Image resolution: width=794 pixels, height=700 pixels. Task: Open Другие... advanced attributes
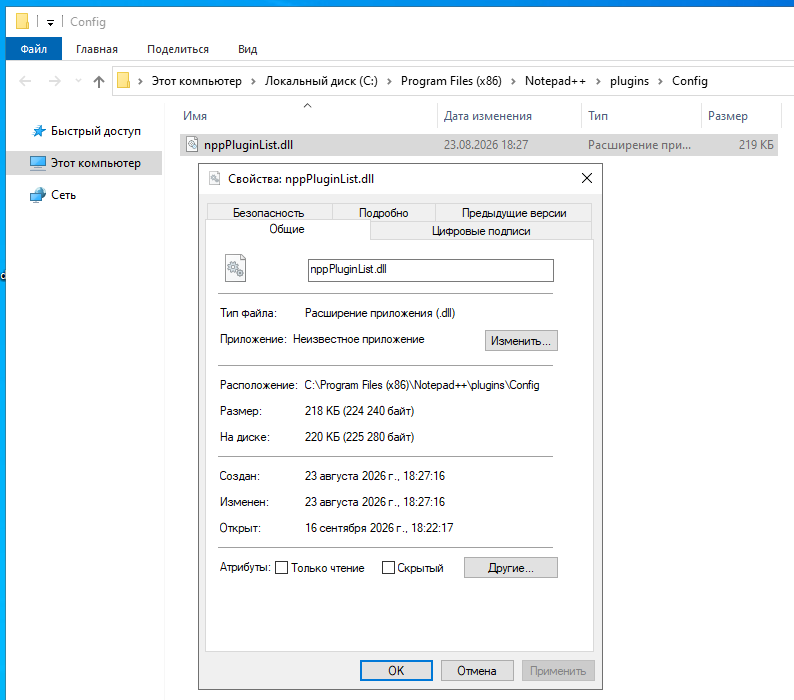tap(511, 568)
